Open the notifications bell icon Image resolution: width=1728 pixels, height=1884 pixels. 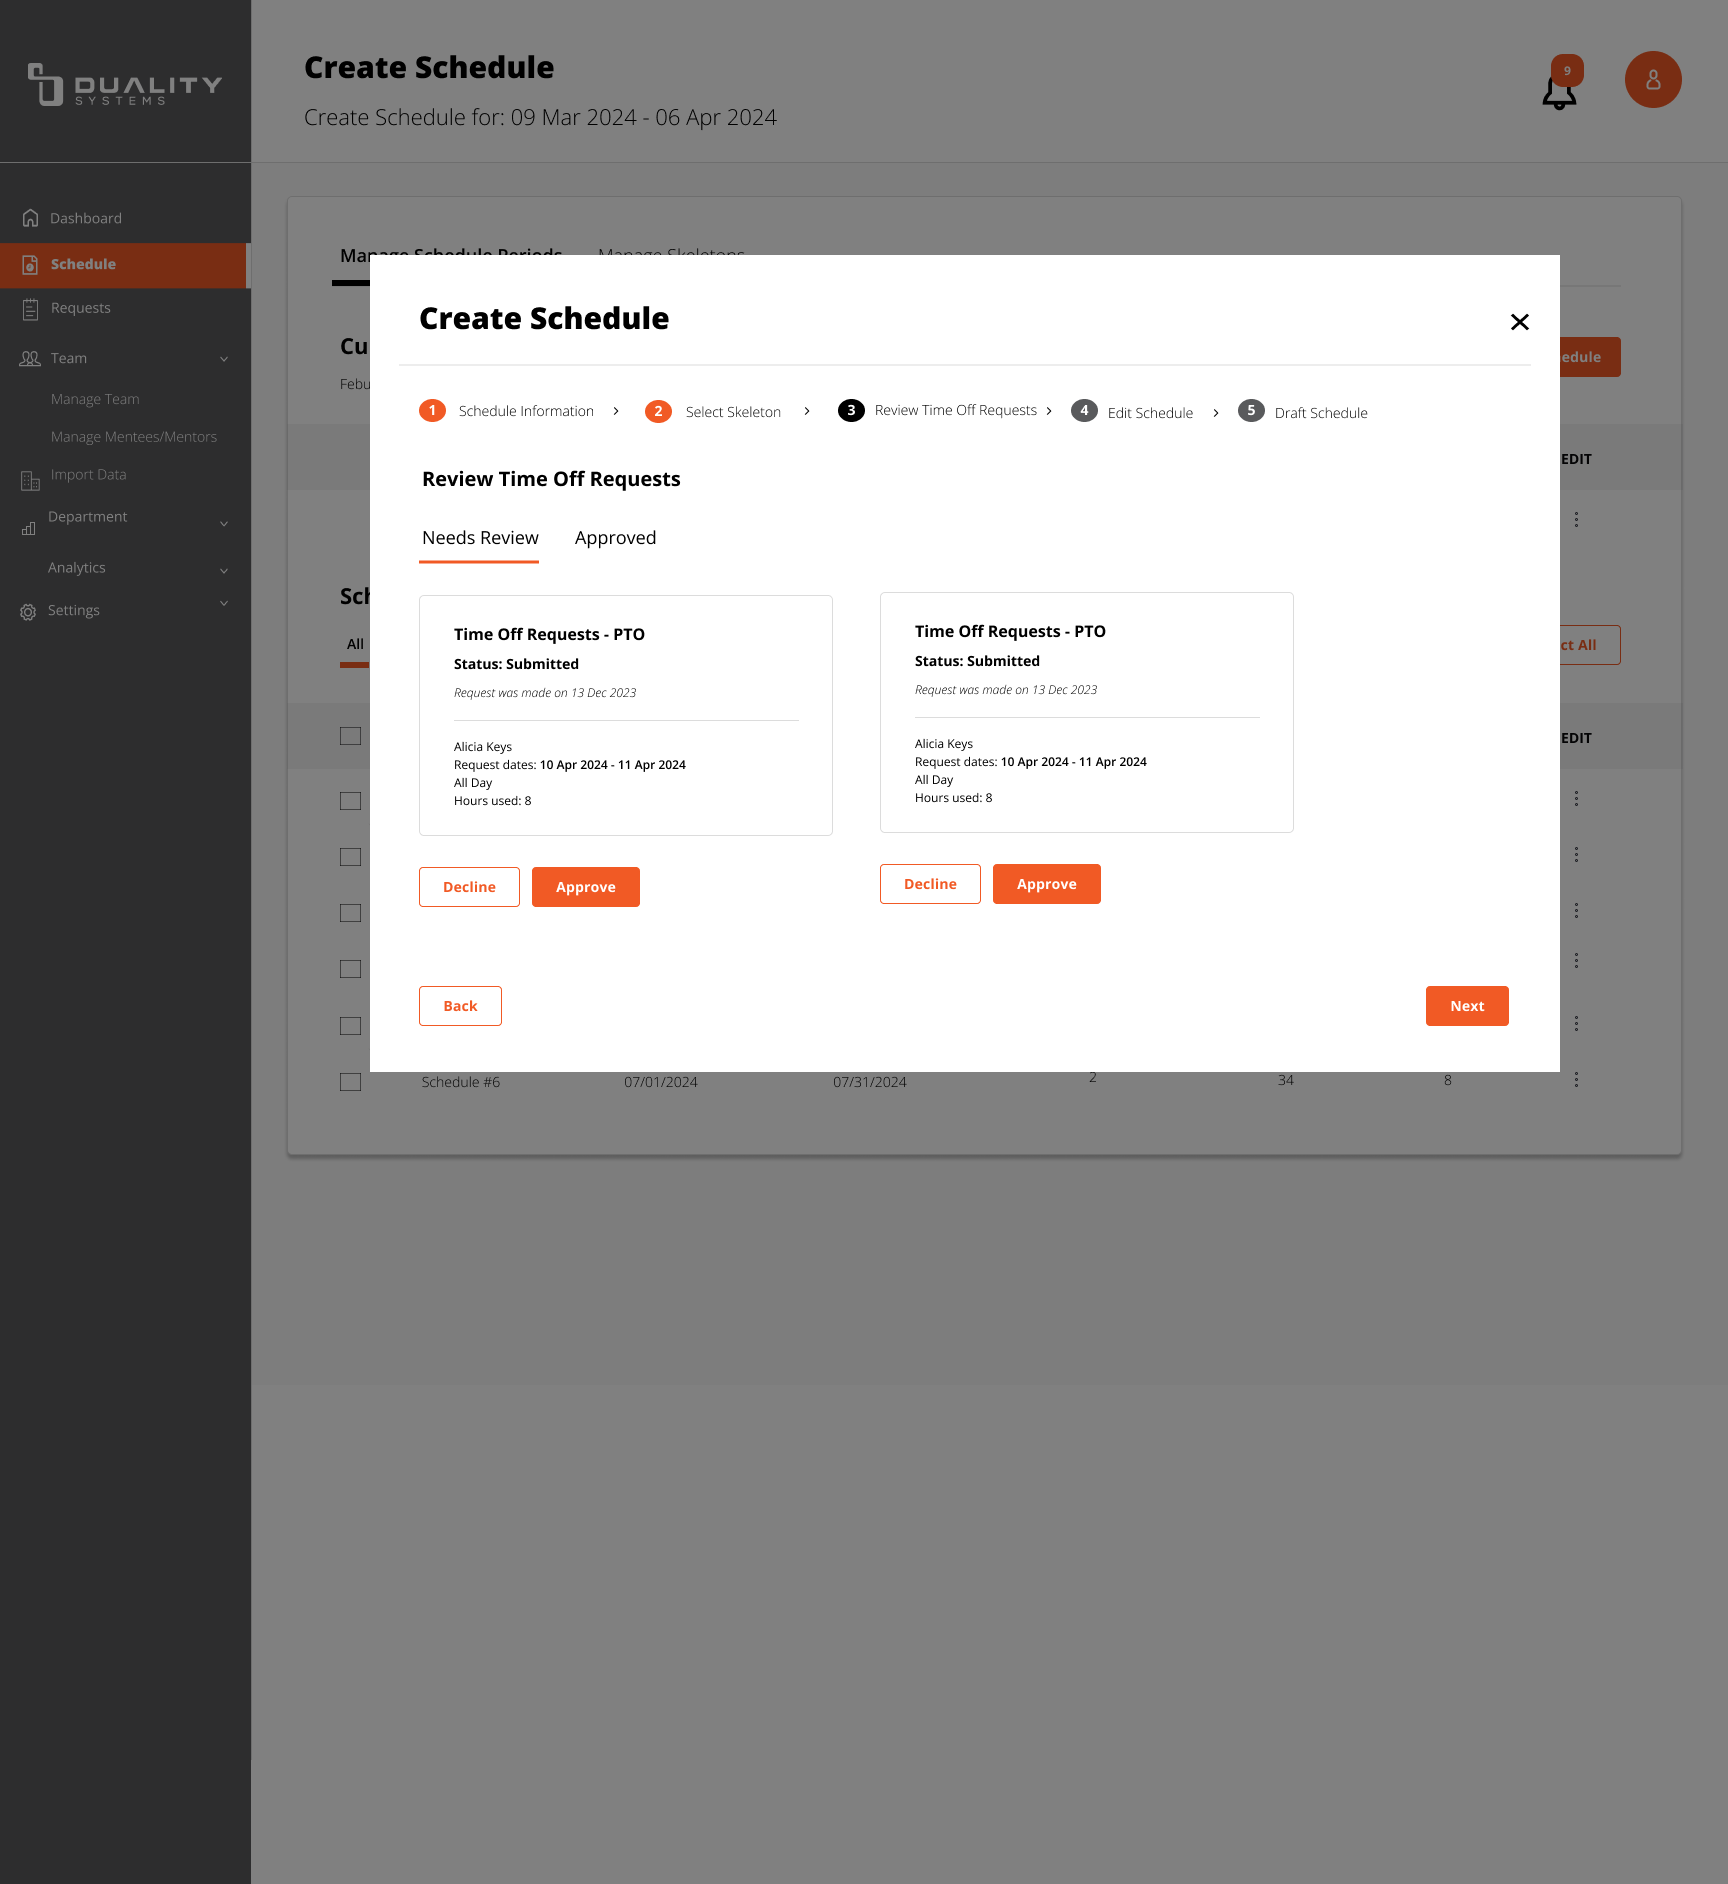click(x=1559, y=92)
